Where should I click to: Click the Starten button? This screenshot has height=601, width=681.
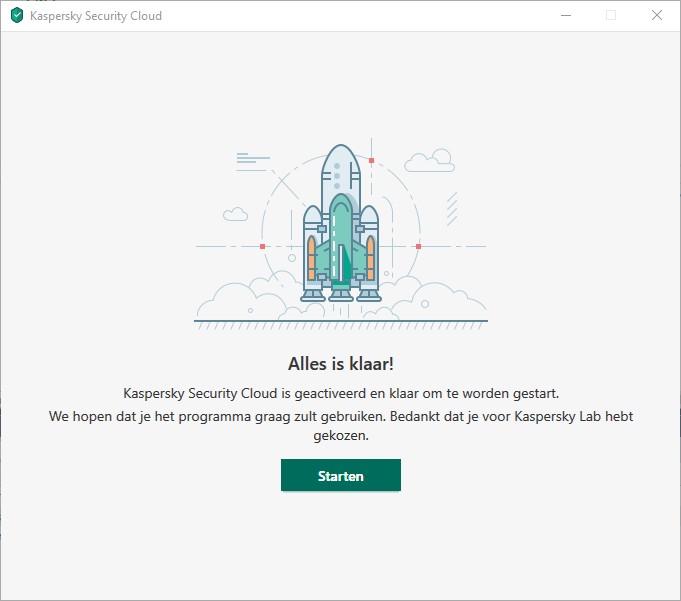pos(340,476)
